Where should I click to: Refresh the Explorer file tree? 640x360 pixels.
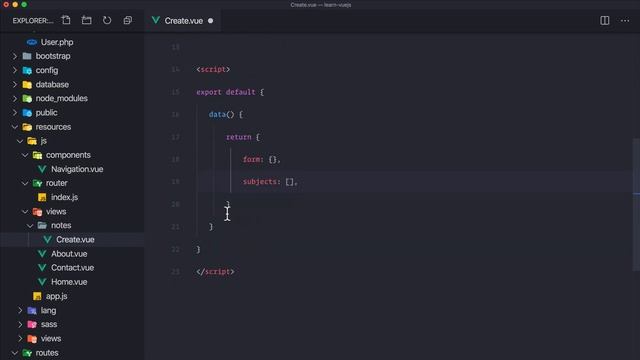(107, 20)
